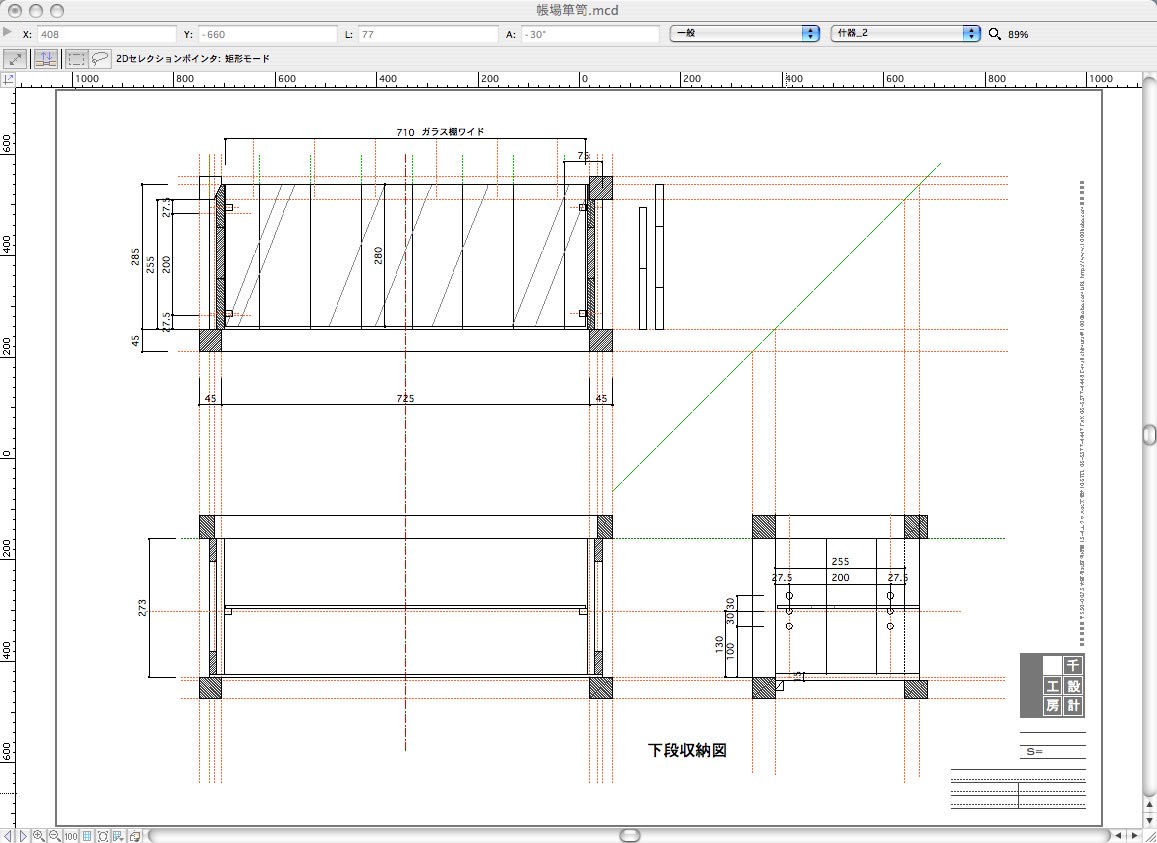Click the S= scale label
The height and width of the screenshot is (843, 1157).
click(1035, 752)
